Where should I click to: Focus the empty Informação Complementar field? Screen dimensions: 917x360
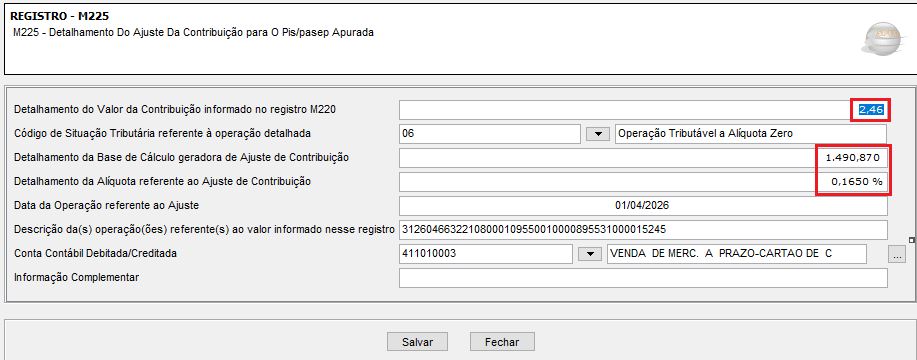click(643, 278)
